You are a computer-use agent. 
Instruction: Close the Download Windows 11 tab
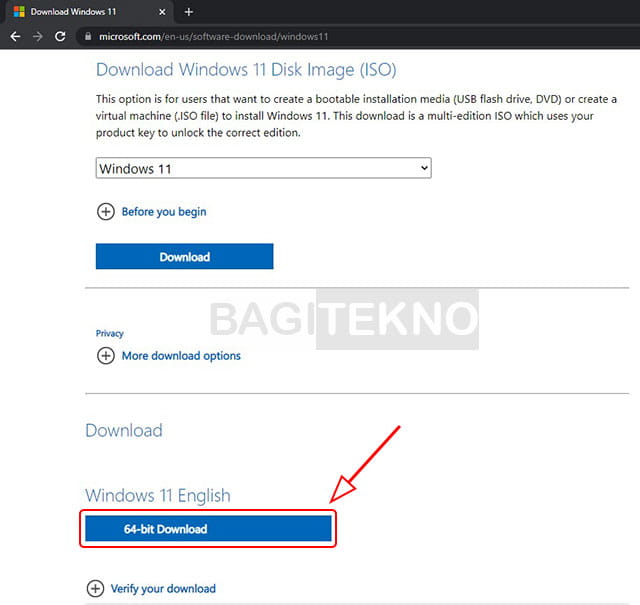coord(162,12)
